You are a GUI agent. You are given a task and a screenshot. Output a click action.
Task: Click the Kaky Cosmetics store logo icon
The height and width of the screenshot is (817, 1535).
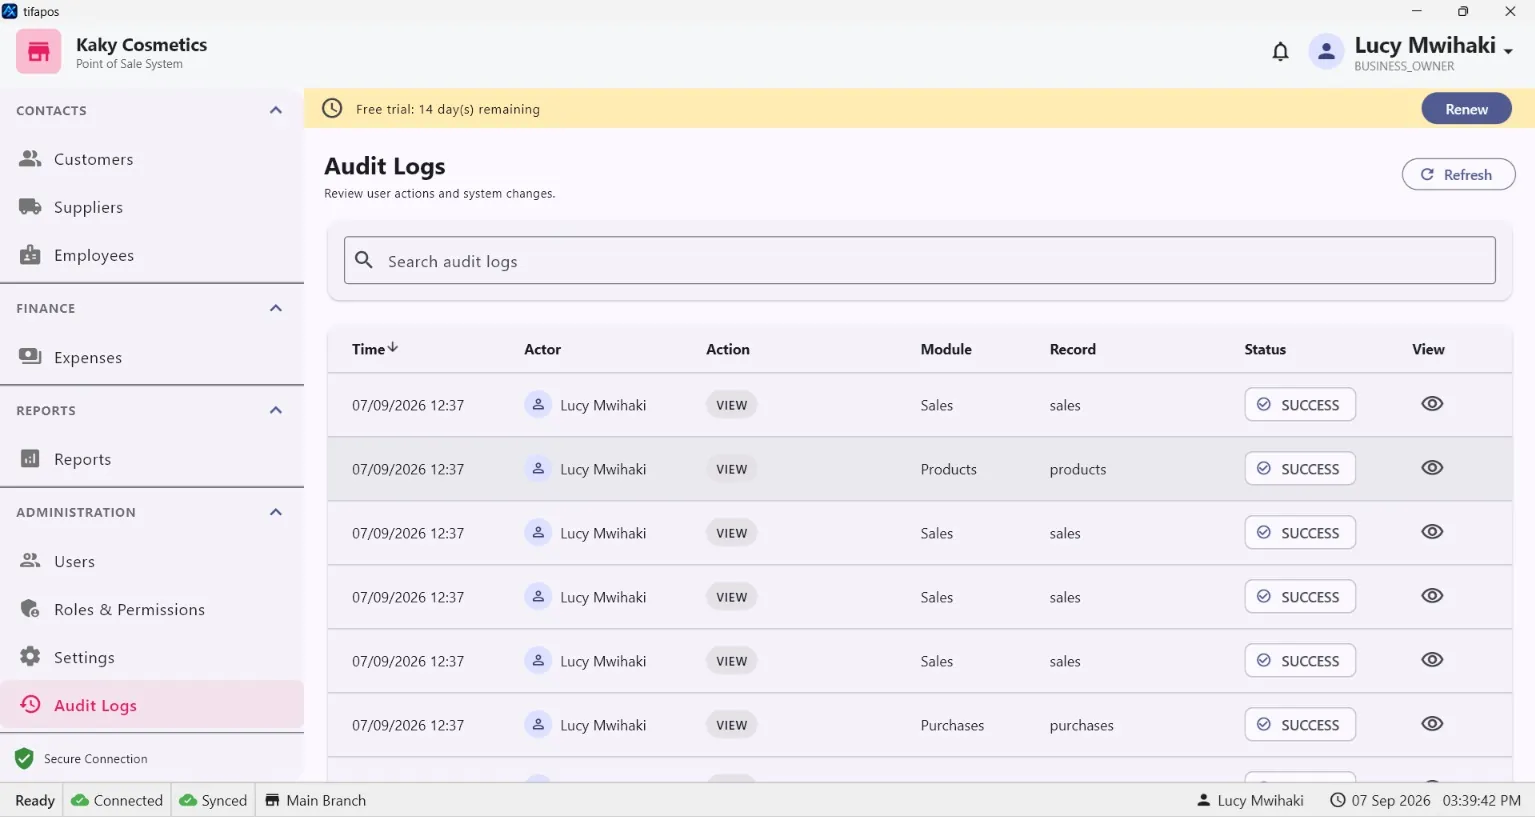point(38,51)
